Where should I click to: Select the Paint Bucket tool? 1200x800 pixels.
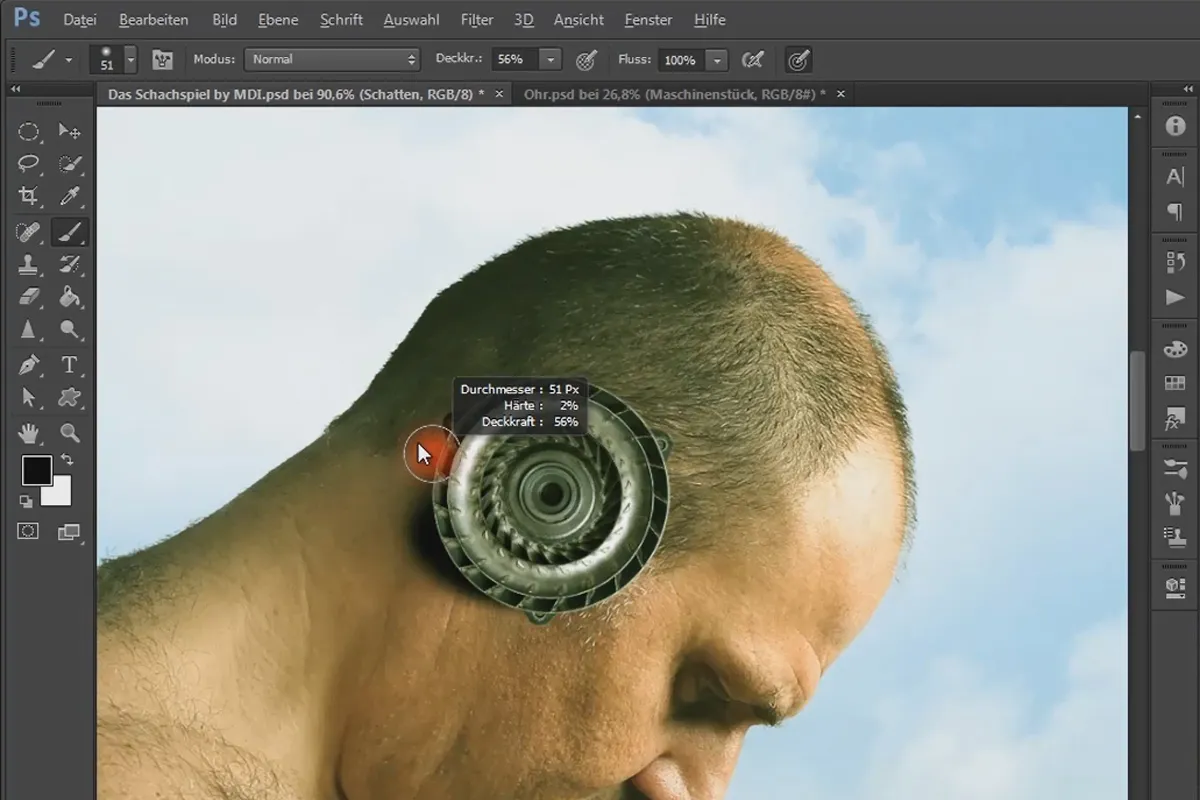tap(69, 297)
